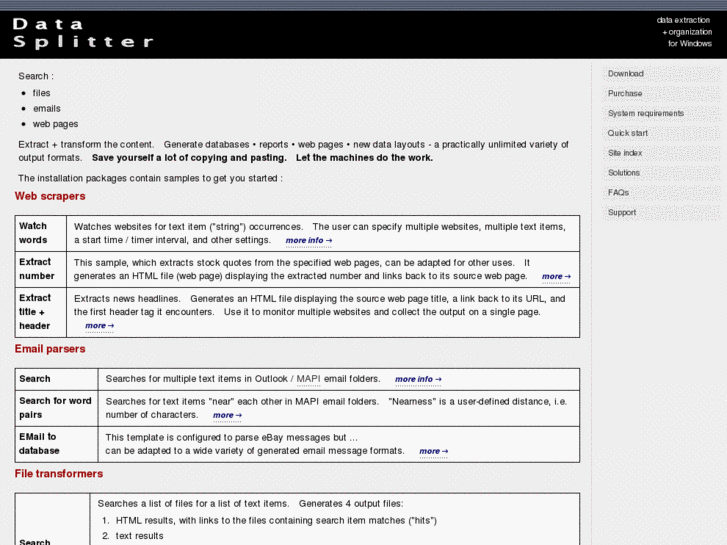Click the Data Splitter logo title
The height and width of the screenshot is (545, 727).
(x=83, y=31)
